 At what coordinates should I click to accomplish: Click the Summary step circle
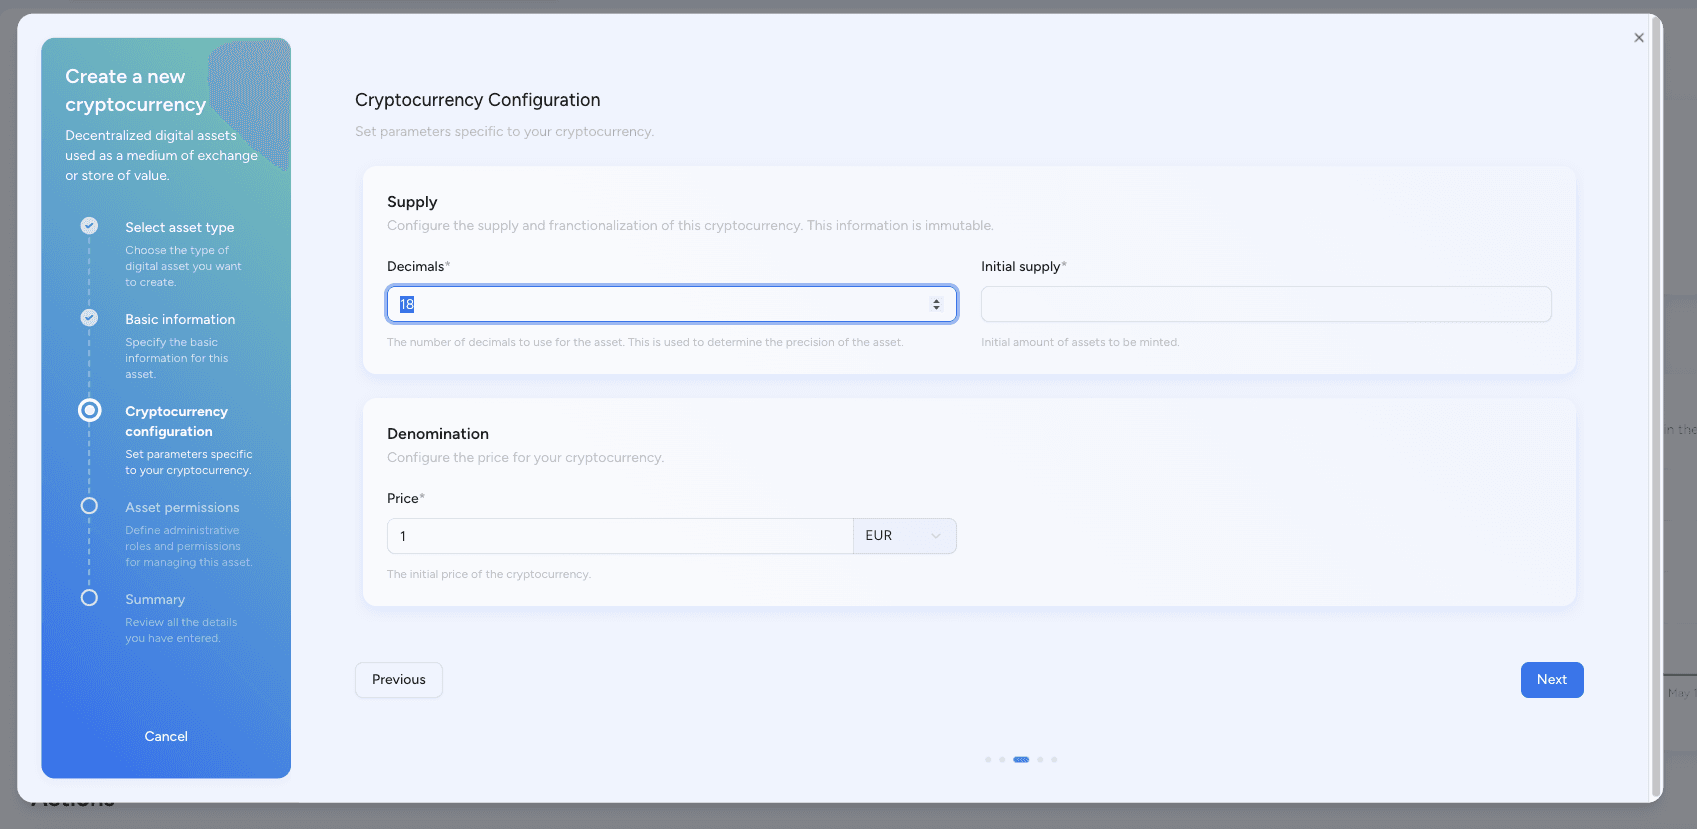[x=89, y=598]
